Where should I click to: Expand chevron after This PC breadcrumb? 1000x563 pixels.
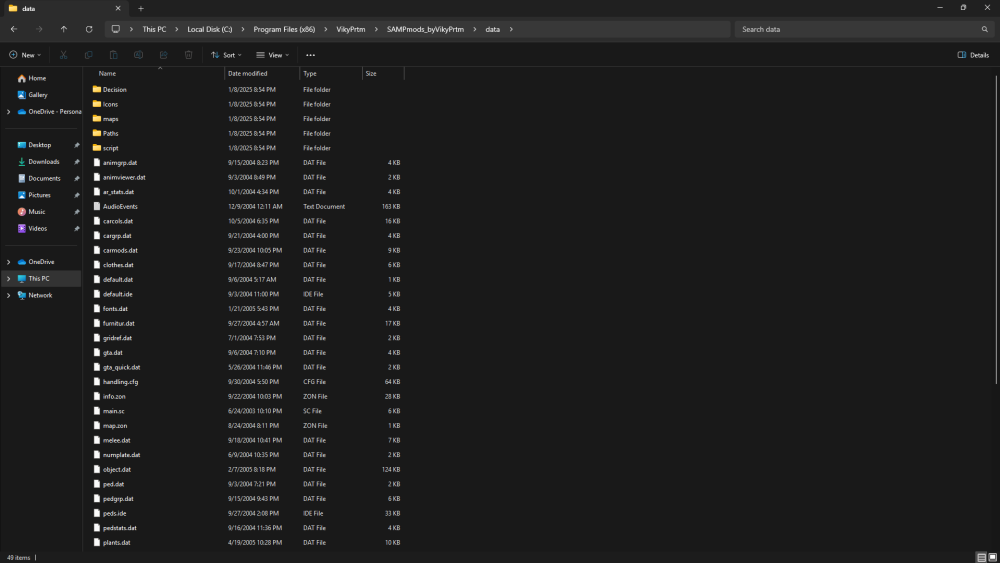coord(177,29)
